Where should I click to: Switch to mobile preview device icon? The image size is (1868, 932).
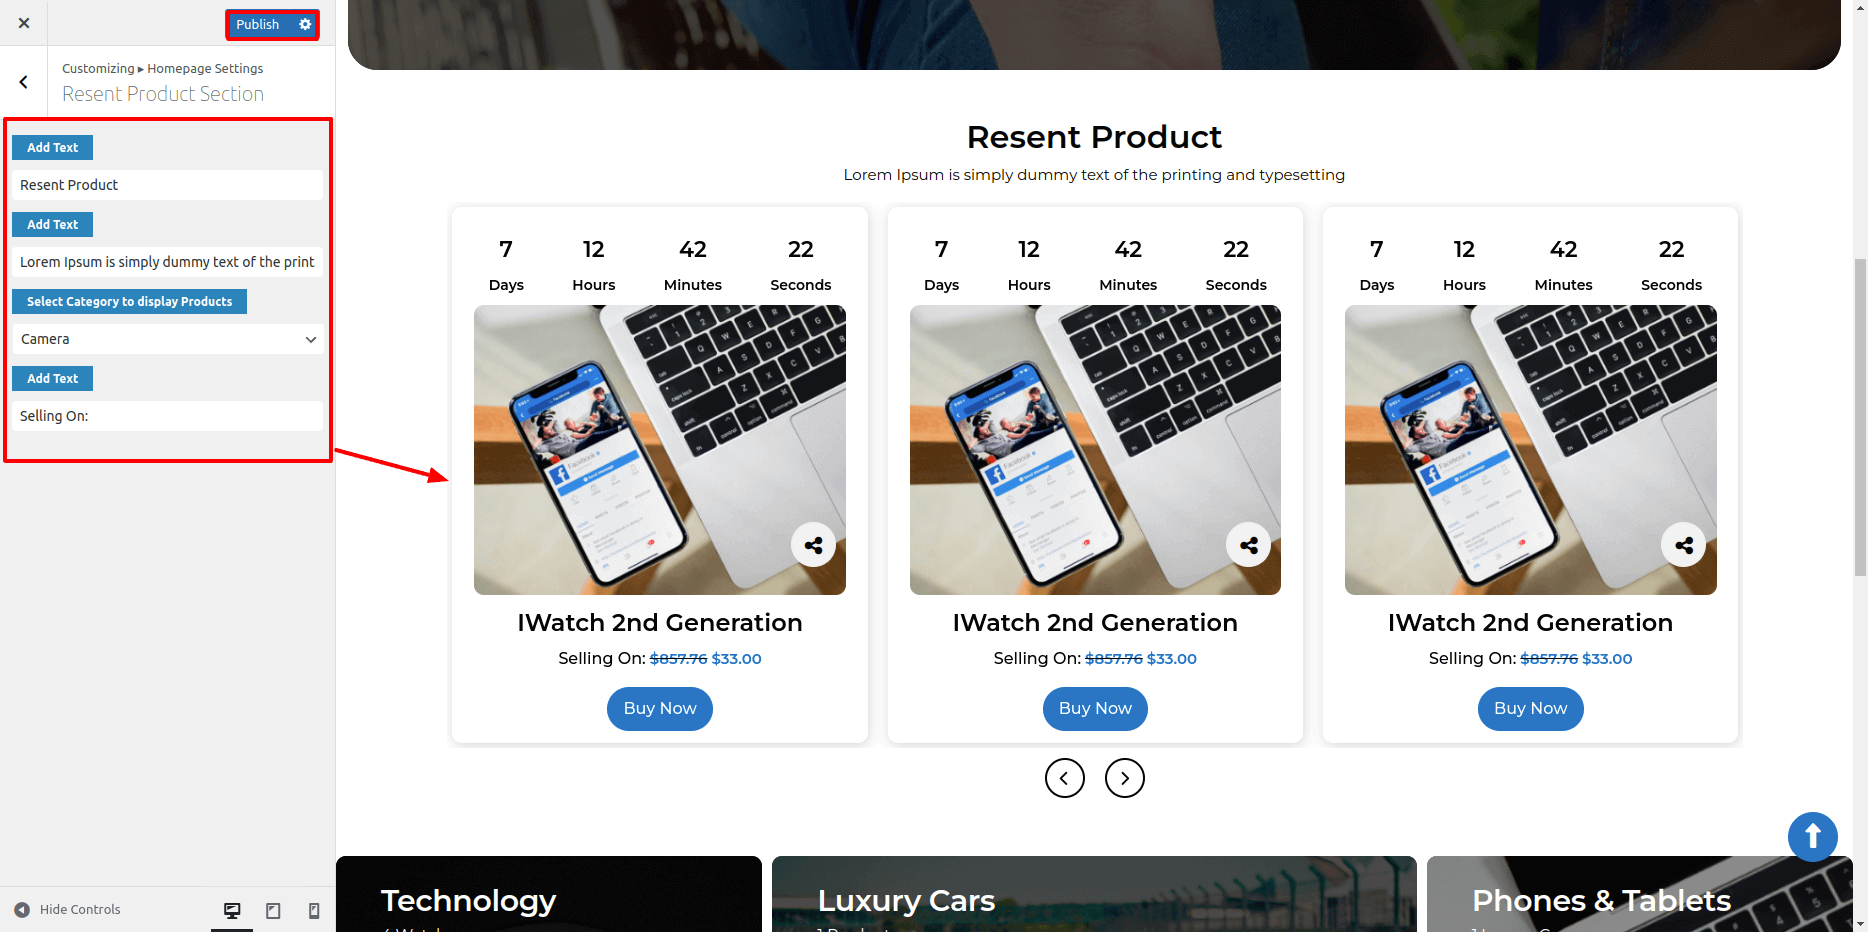click(x=314, y=910)
